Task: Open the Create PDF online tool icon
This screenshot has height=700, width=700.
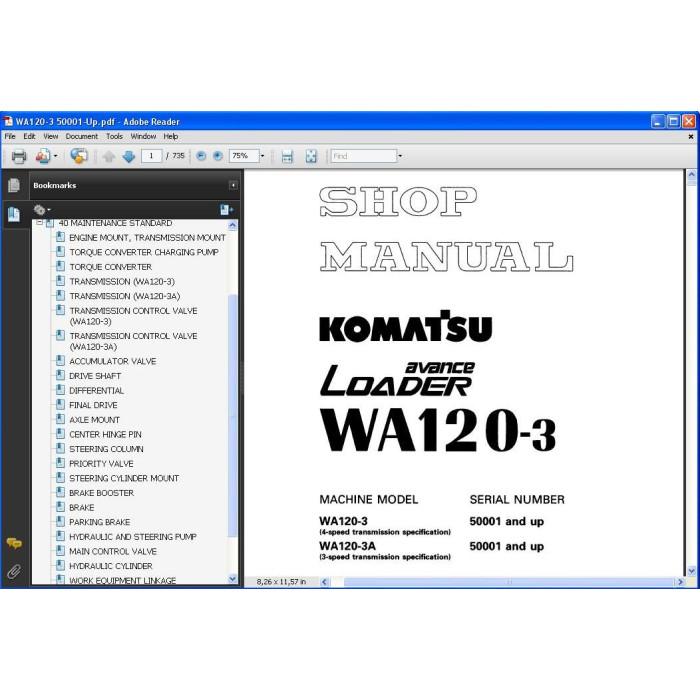Action: click(43, 156)
